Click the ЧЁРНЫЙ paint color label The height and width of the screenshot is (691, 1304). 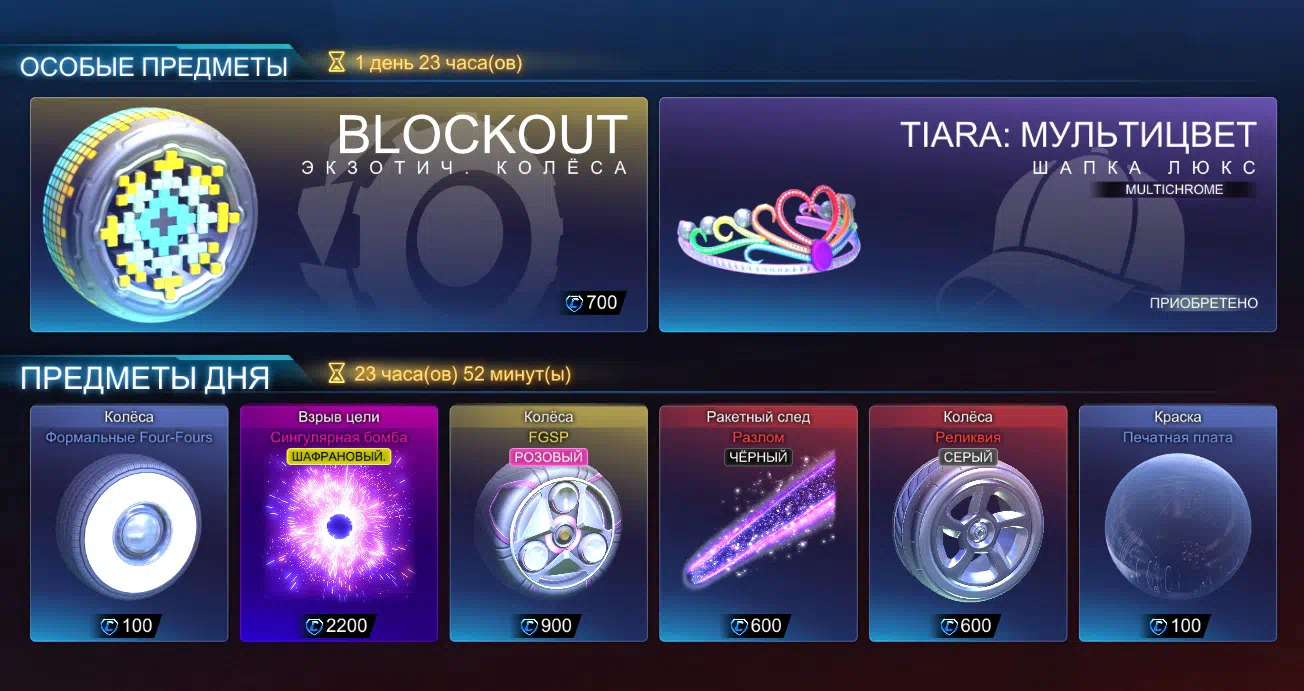[x=758, y=457]
